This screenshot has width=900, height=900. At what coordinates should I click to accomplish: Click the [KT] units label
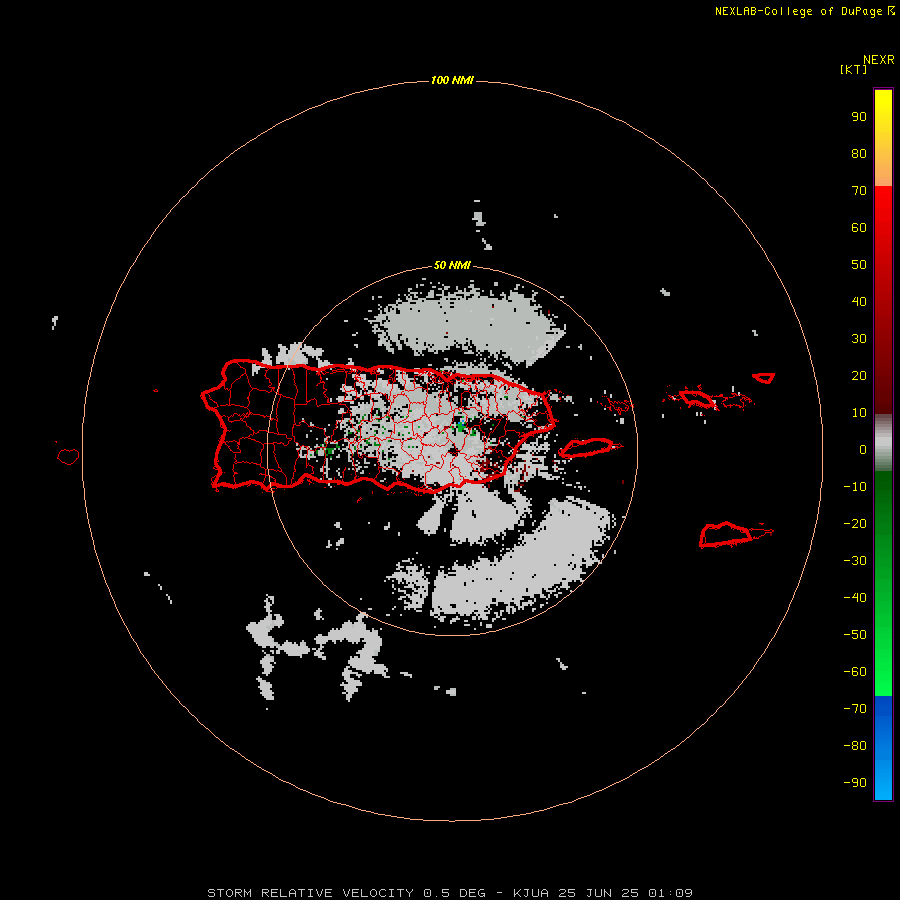(853, 69)
